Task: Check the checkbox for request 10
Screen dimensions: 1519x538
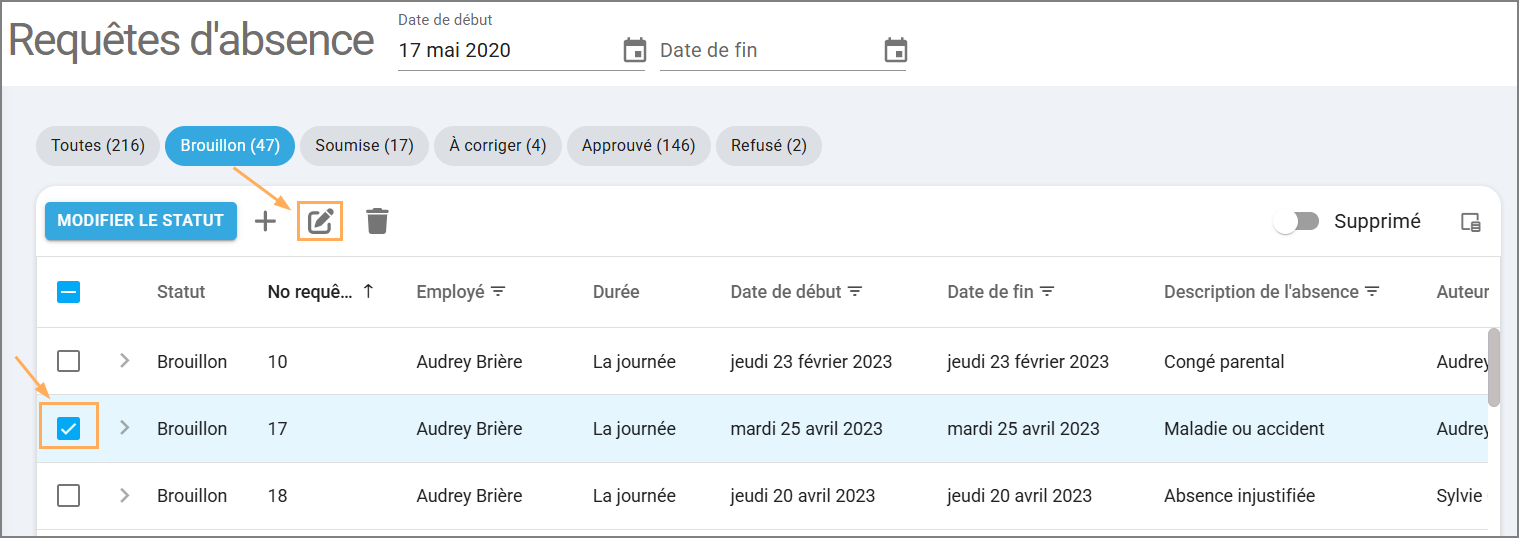Action: click(69, 361)
